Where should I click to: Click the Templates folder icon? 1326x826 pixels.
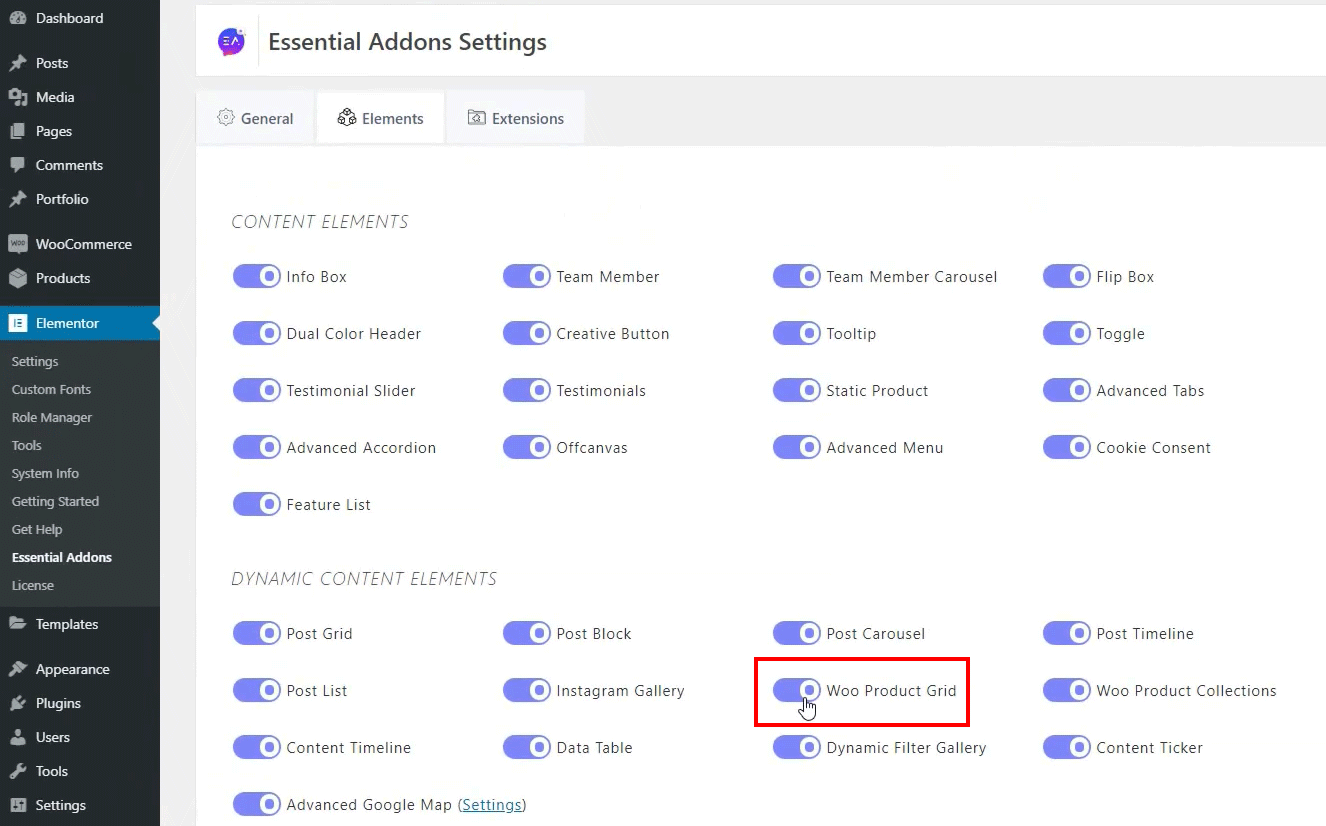(x=18, y=624)
